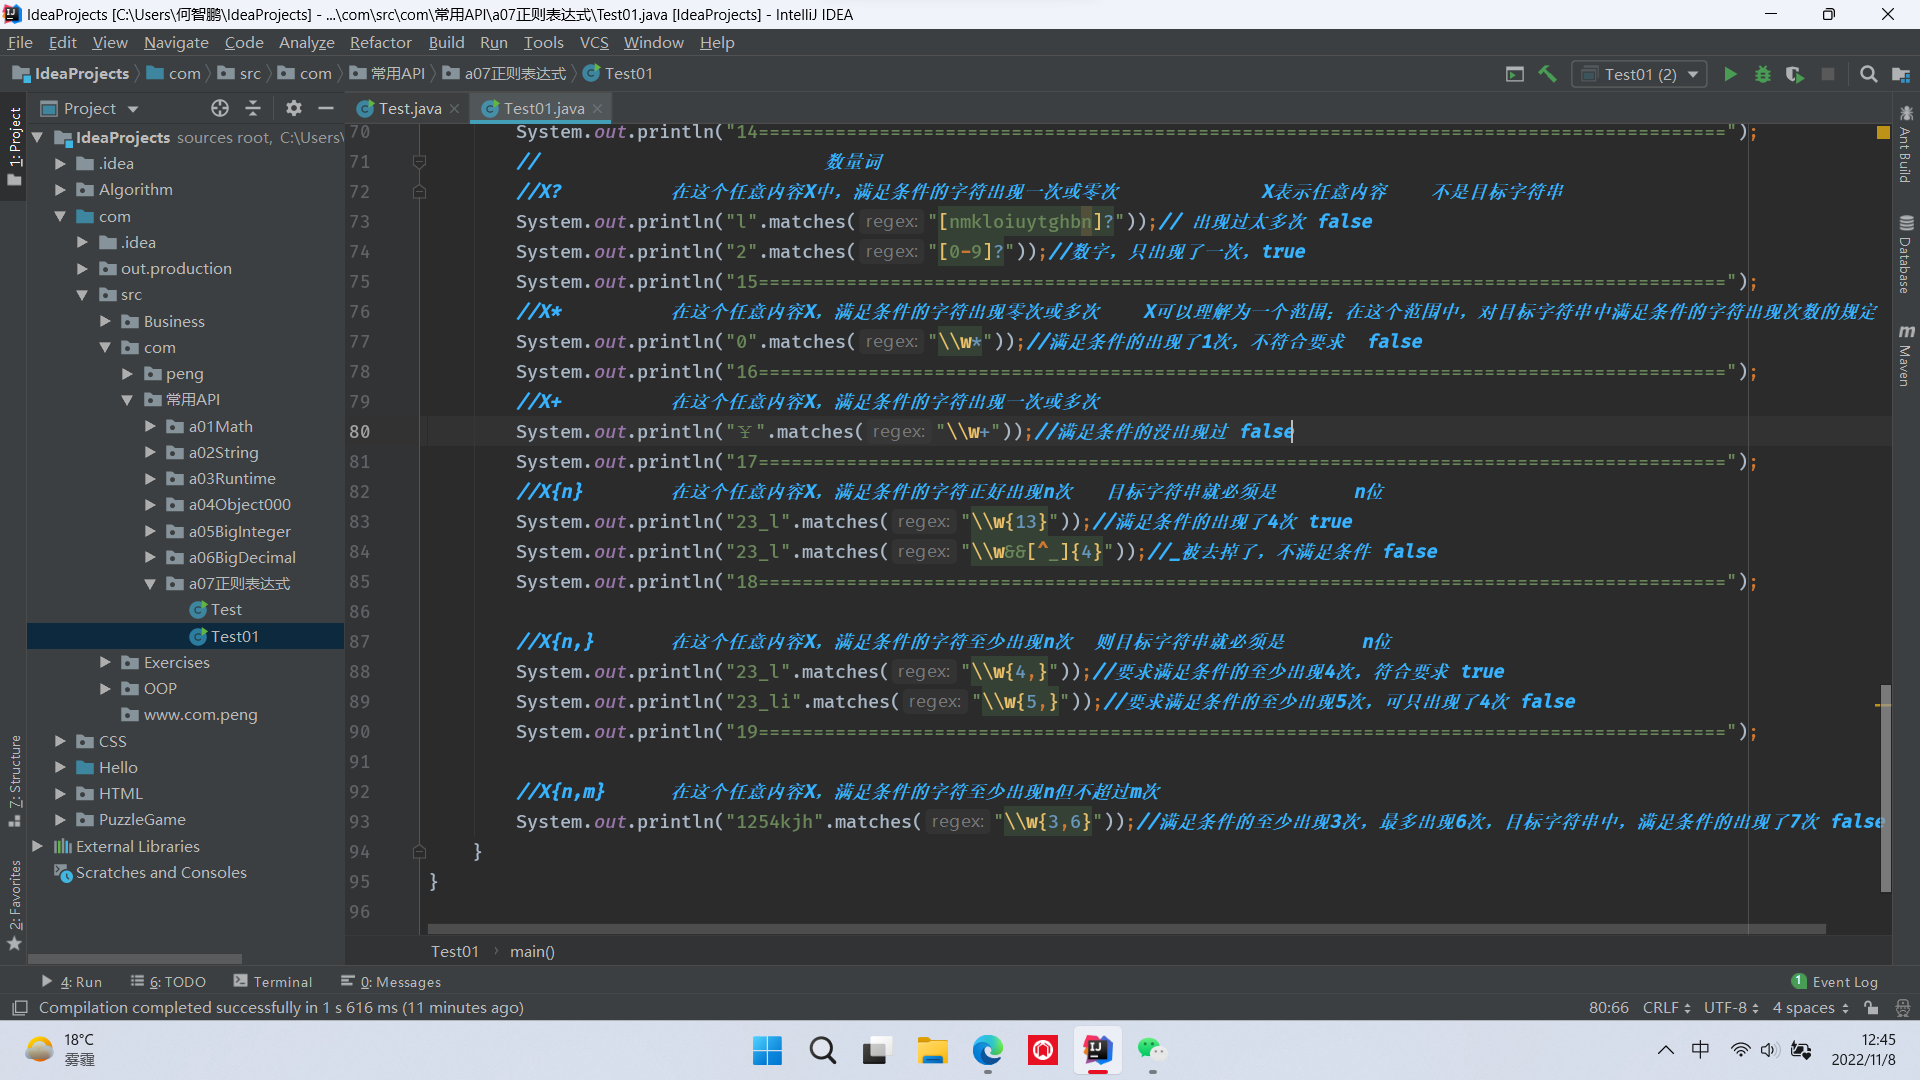Toggle read-only lock icon in status bar
Image resolution: width=1920 pixels, height=1080 pixels.
[1871, 1008]
